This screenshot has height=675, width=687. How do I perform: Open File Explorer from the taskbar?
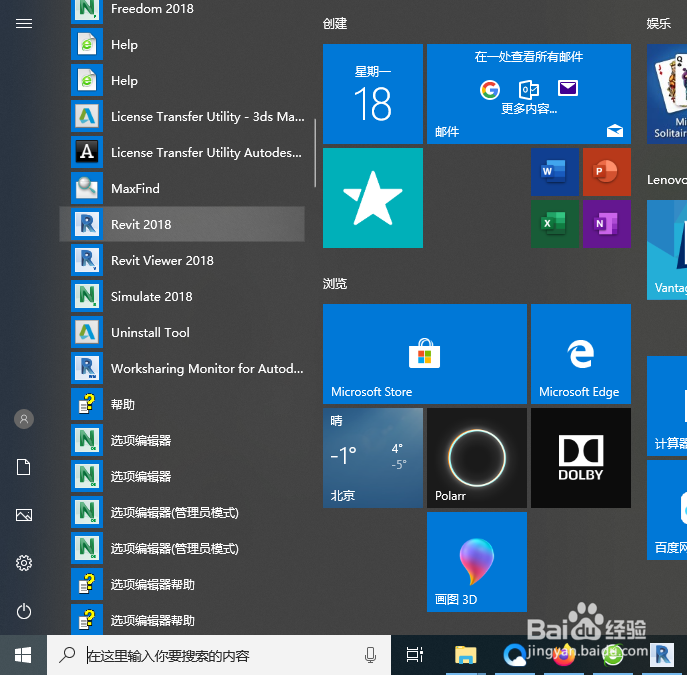pos(465,655)
